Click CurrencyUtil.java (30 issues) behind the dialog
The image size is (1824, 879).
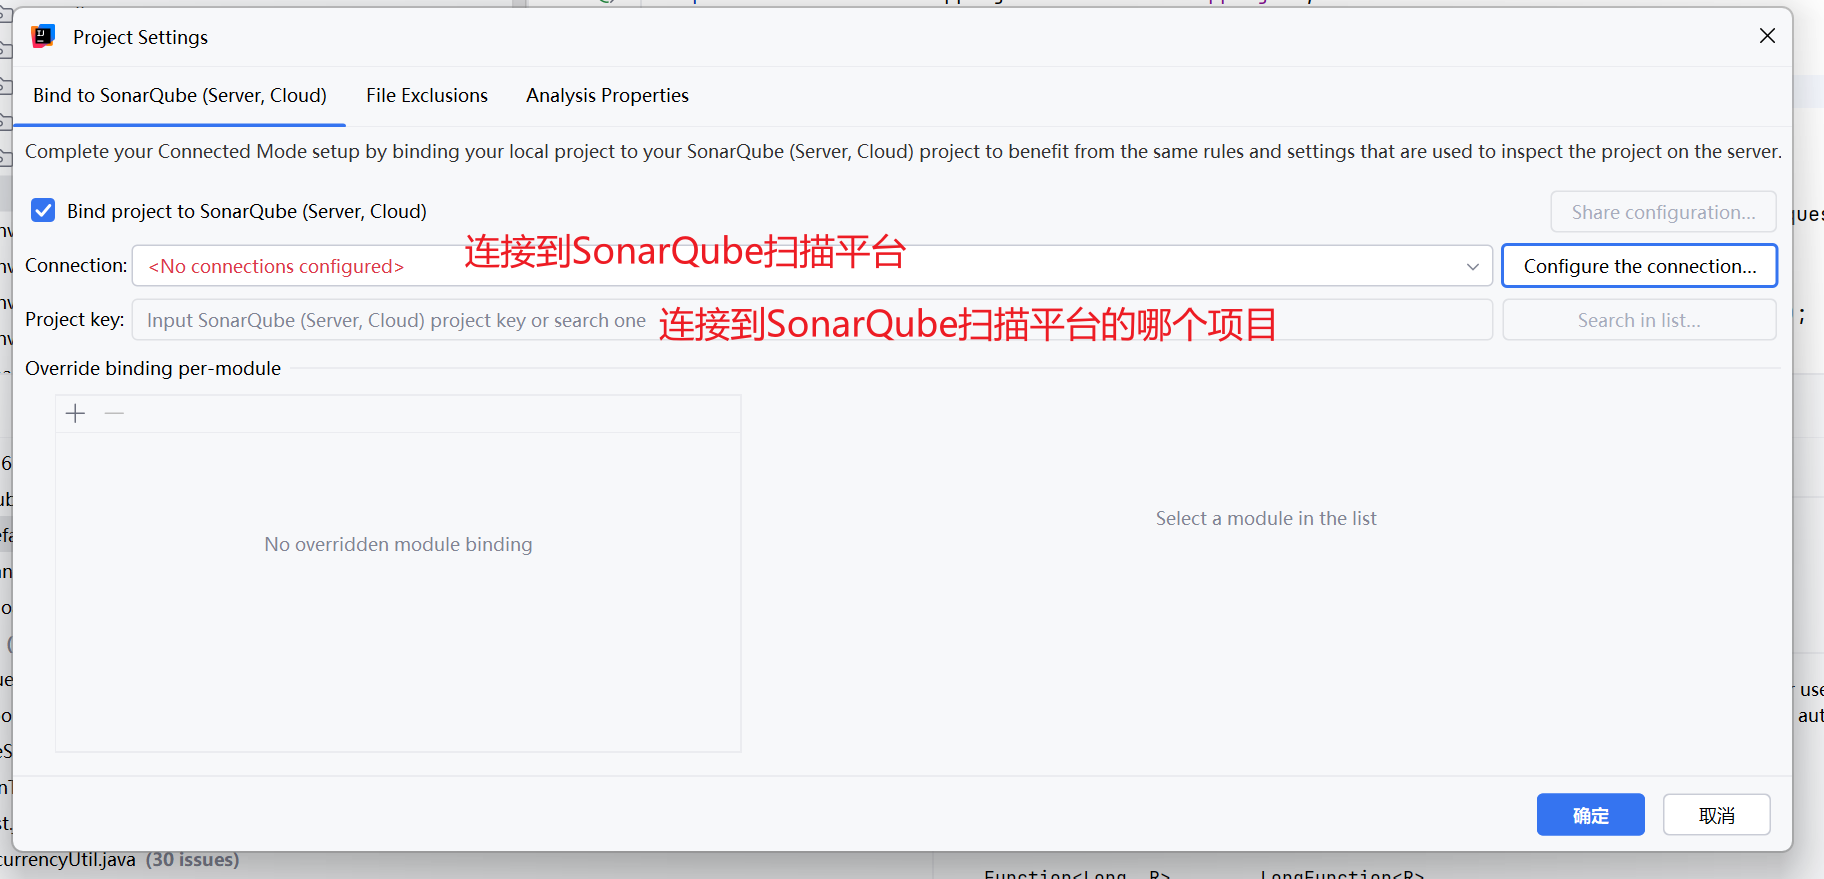tap(120, 860)
